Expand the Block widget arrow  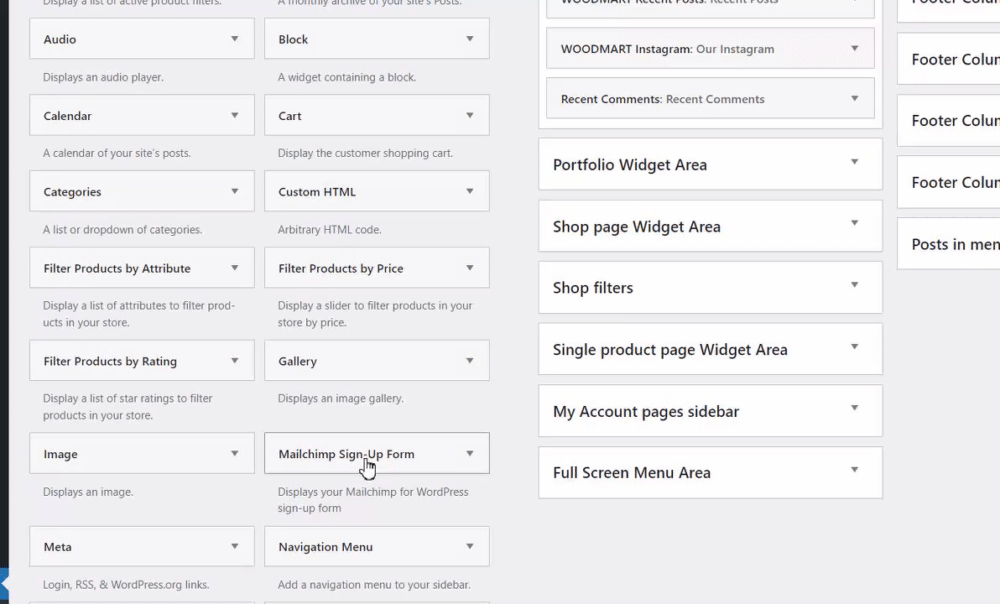pyautogui.click(x=470, y=39)
